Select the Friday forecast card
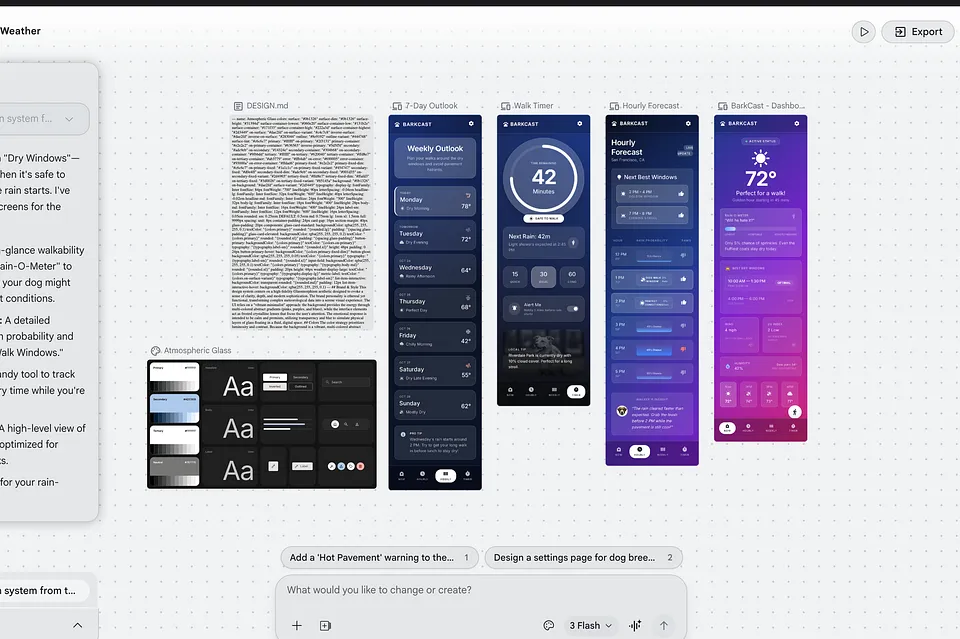Image resolution: width=960 pixels, height=639 pixels. (x=435, y=337)
